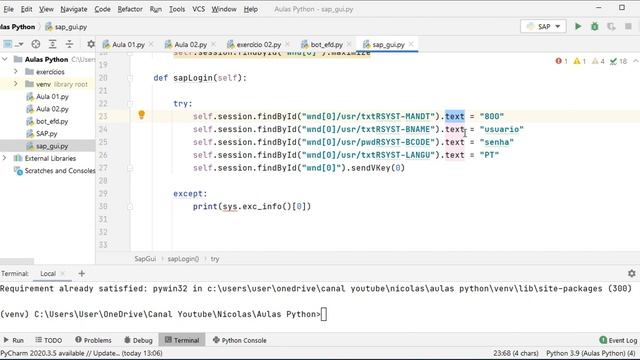
Task: Click the sap_gui.py navigation bar crumb
Action: (x=66, y=27)
